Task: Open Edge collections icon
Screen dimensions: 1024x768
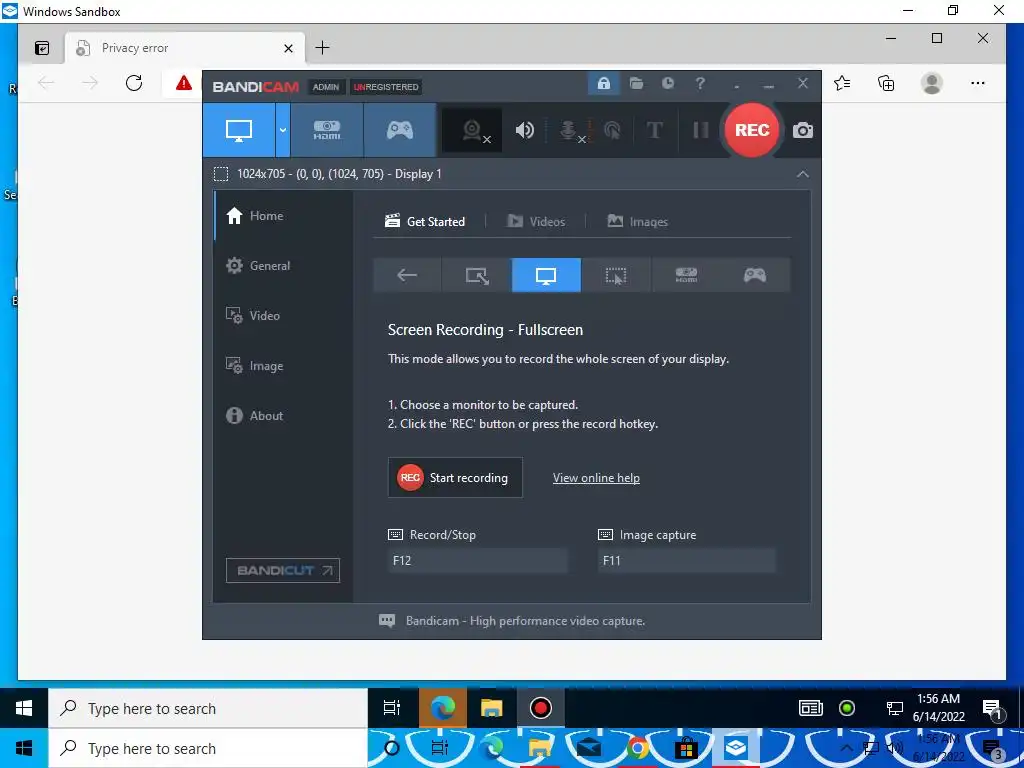Action: [x=886, y=83]
